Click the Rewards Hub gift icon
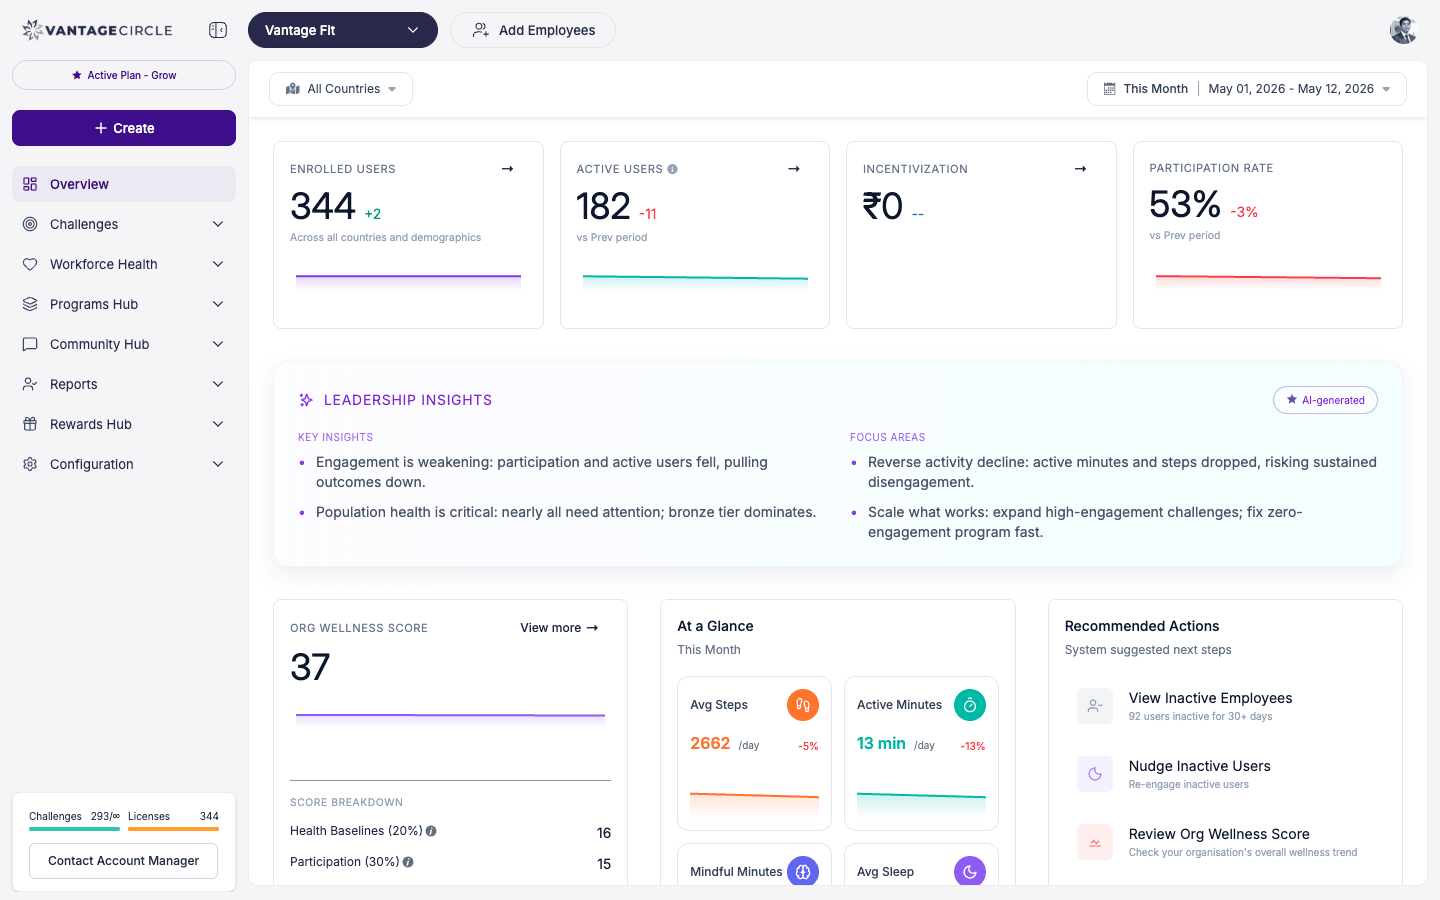The height and width of the screenshot is (900, 1440). (x=30, y=424)
